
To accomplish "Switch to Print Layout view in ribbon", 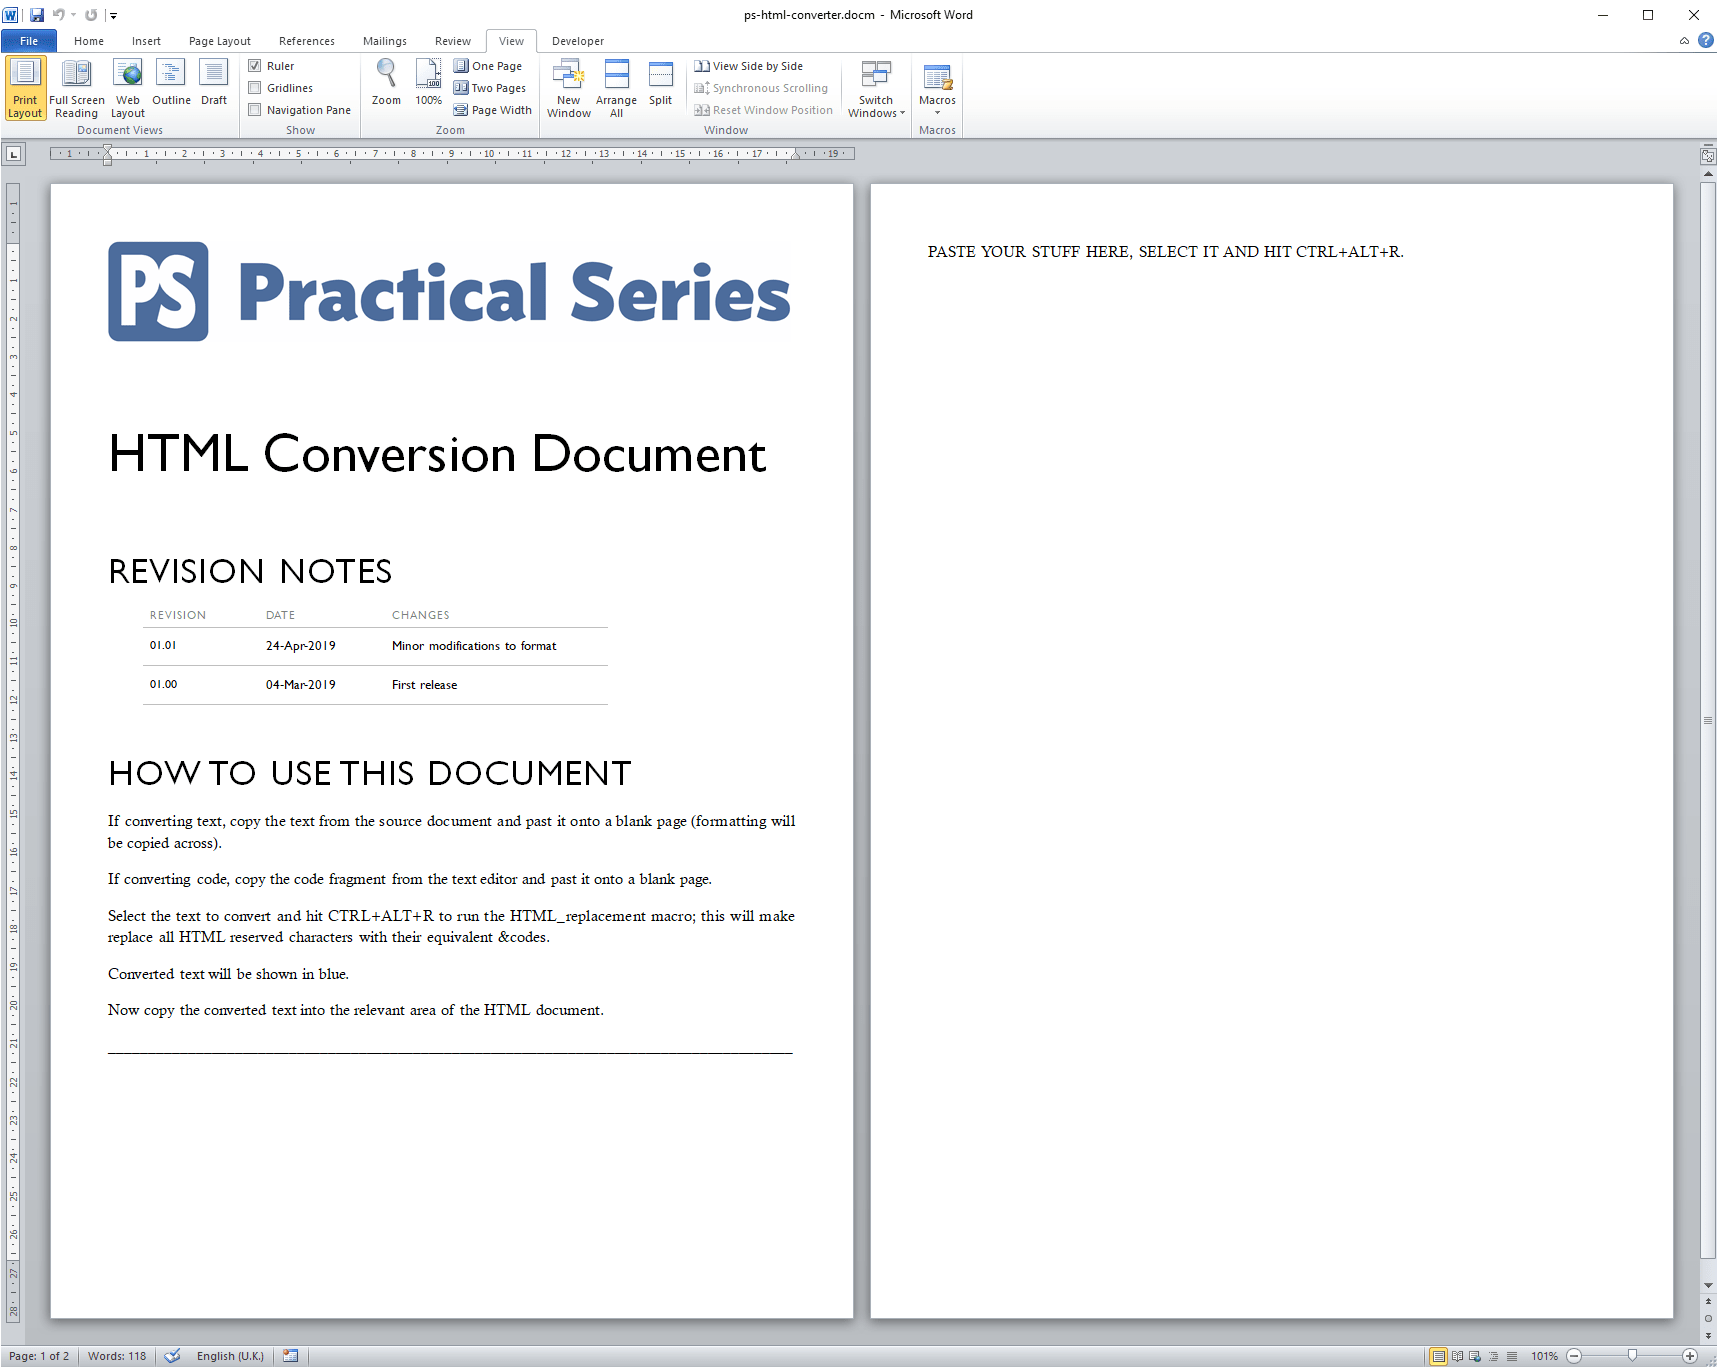I will coord(25,88).
